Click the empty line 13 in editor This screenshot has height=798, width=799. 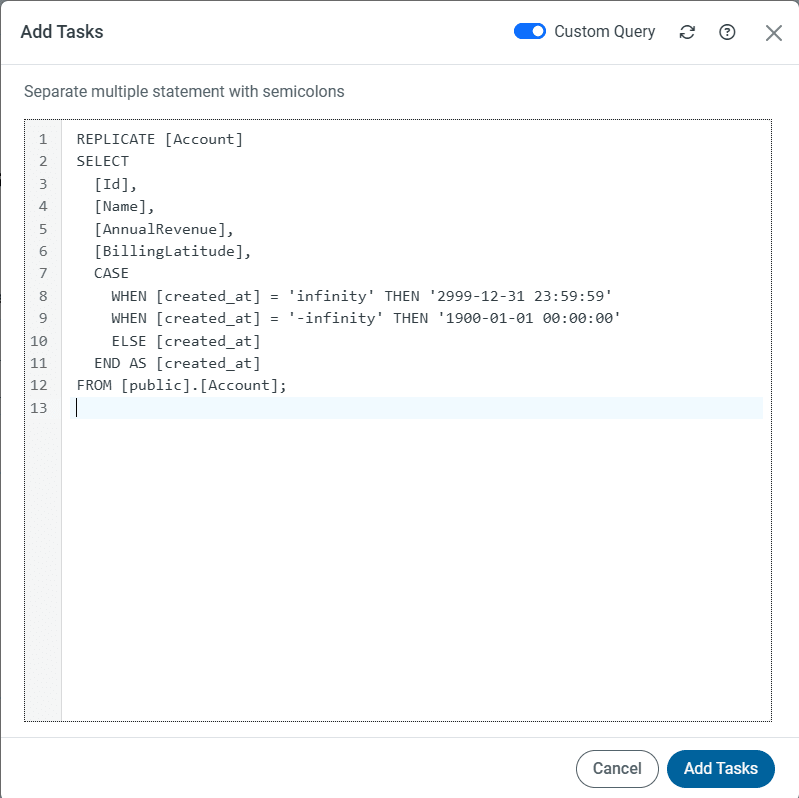click(400, 408)
